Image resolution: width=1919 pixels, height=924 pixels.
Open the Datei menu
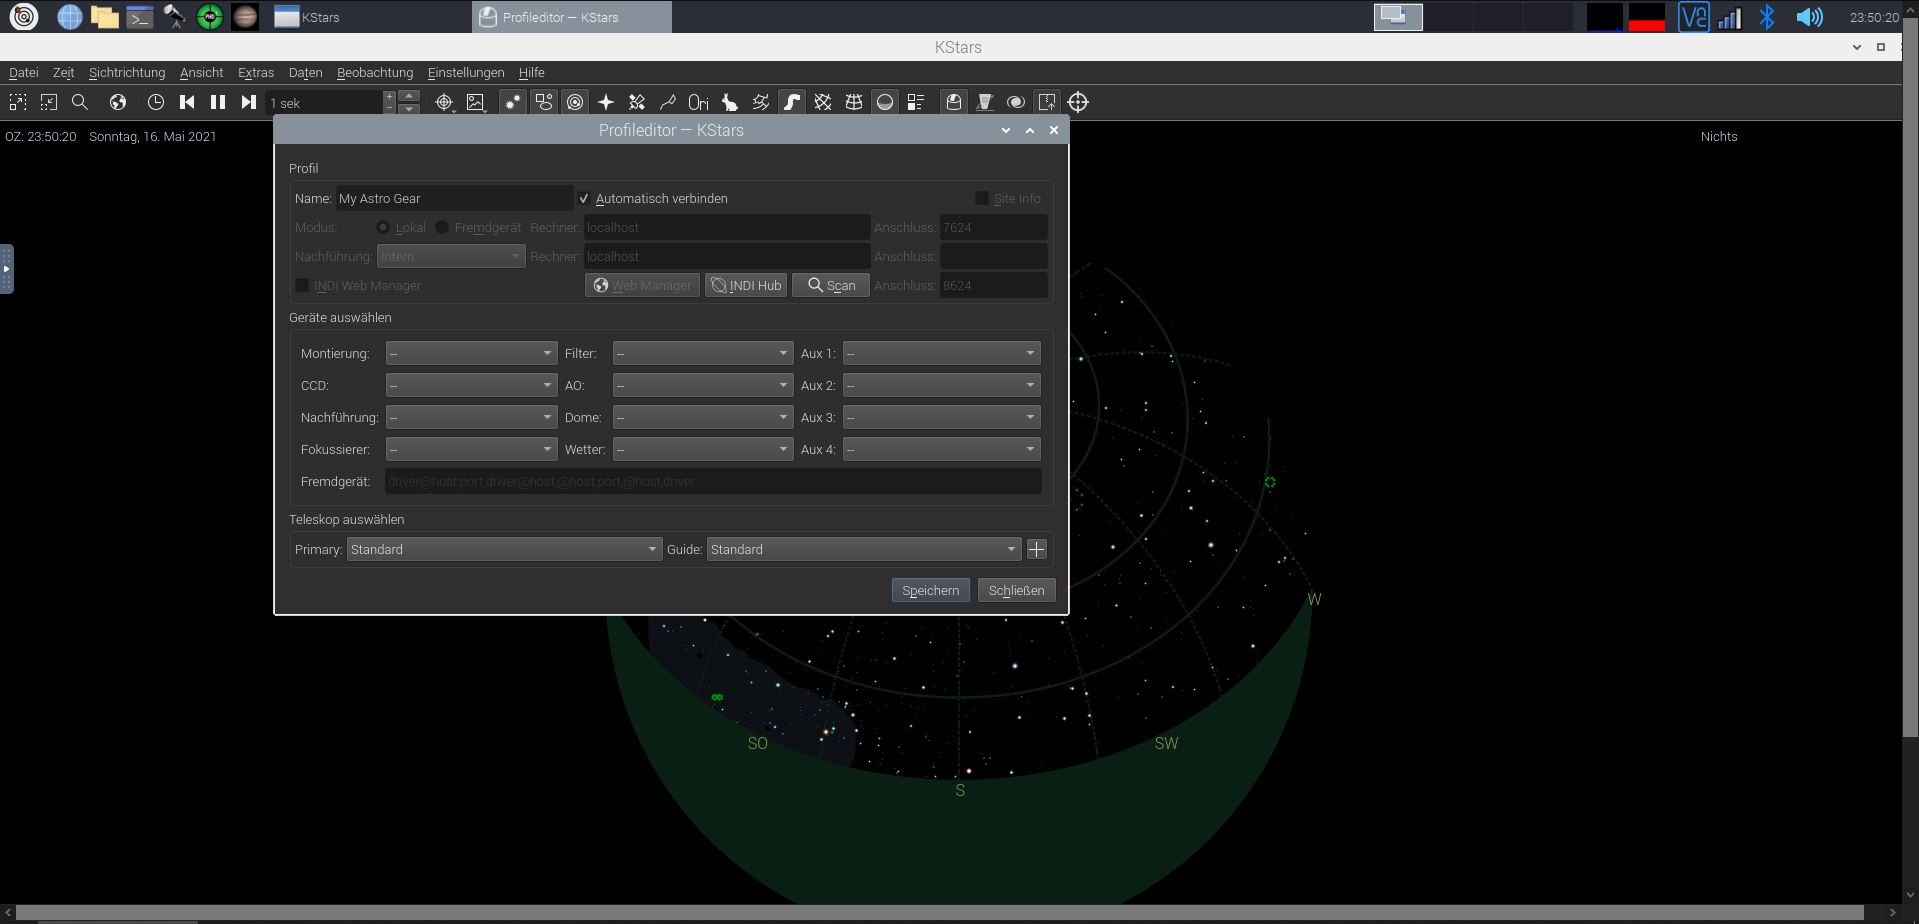(24, 72)
